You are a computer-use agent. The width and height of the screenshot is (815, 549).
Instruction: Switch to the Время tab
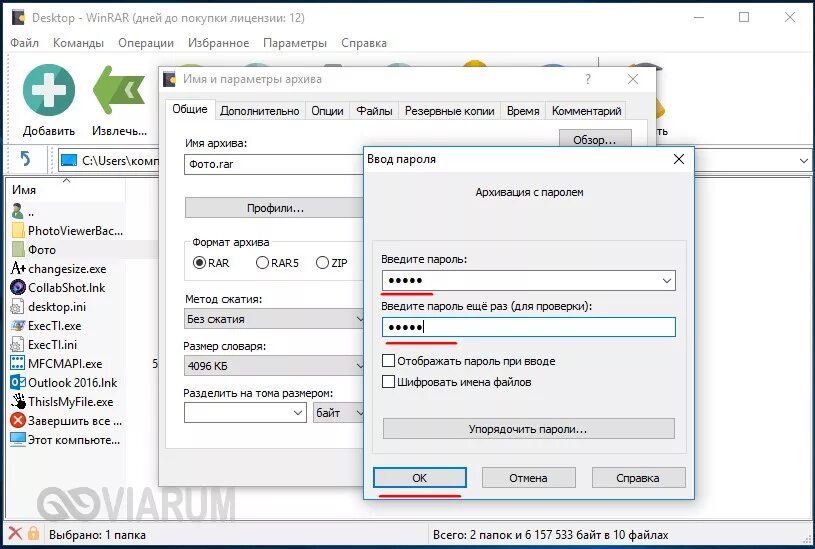[x=523, y=111]
